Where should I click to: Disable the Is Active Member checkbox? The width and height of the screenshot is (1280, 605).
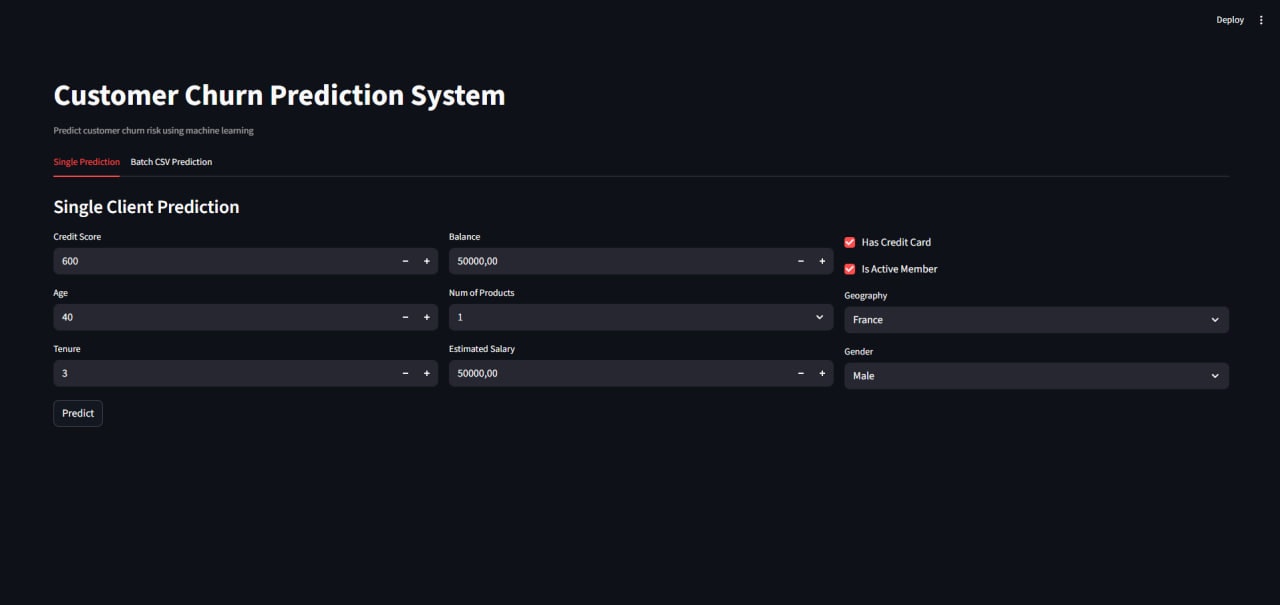pos(850,268)
